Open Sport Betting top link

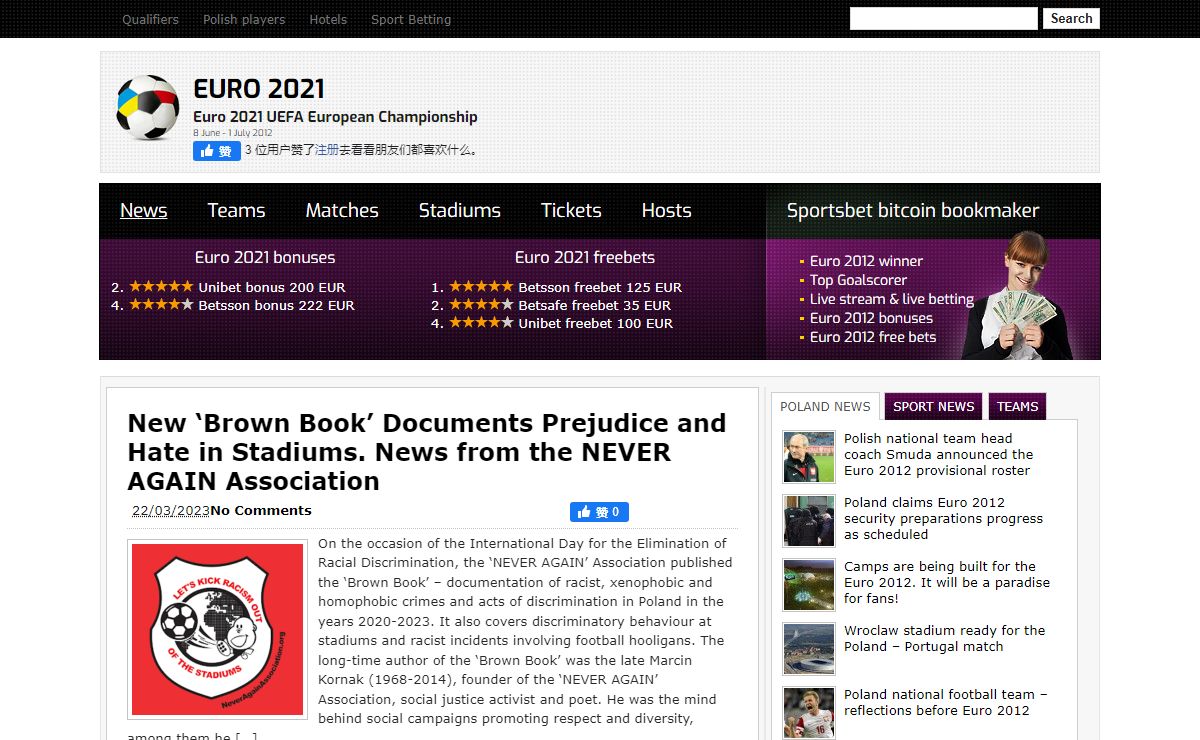coord(411,19)
